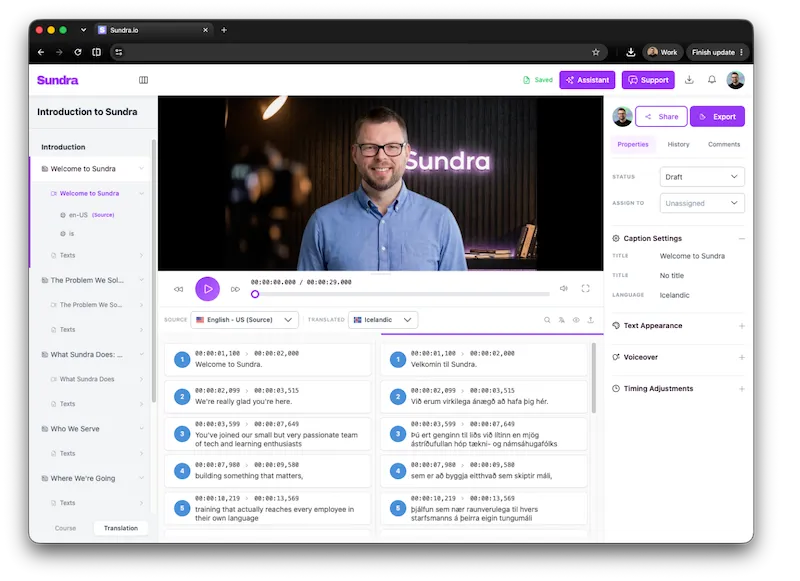Click the number 5 badge on Icelandic caption
Viewport: 800px width, 581px height.
398,509
